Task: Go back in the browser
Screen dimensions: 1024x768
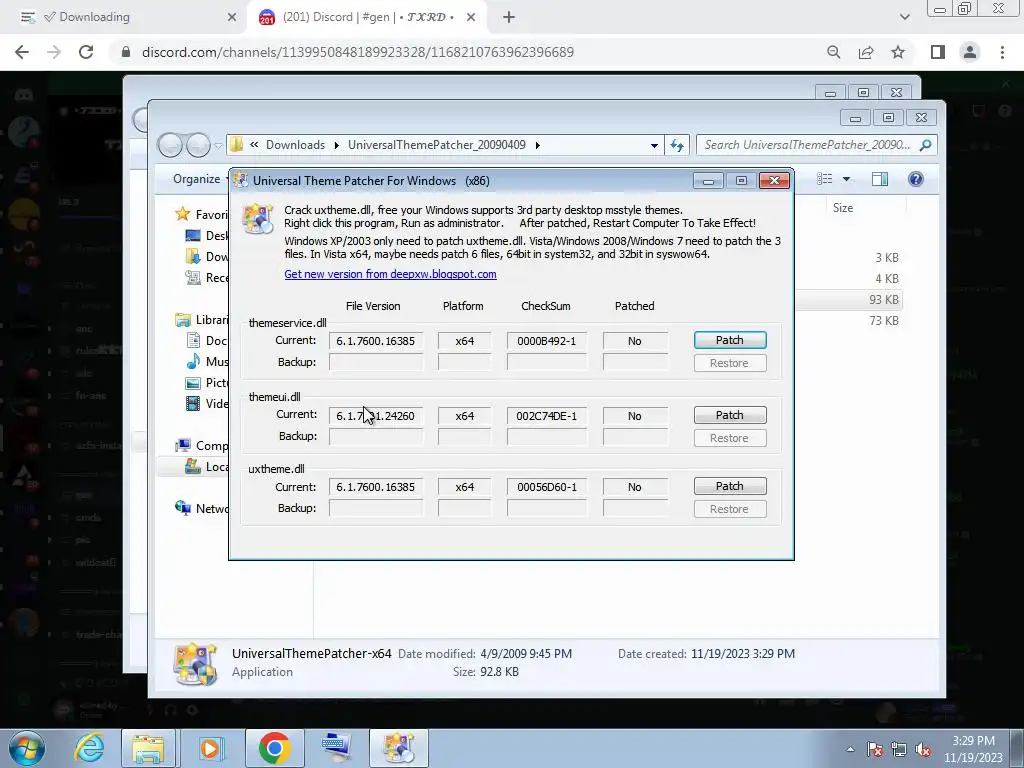Action: pyautogui.click(x=22, y=52)
